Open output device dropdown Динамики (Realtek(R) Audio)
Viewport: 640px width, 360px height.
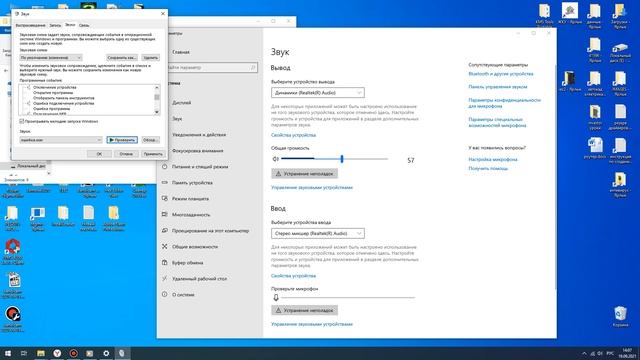(318, 93)
